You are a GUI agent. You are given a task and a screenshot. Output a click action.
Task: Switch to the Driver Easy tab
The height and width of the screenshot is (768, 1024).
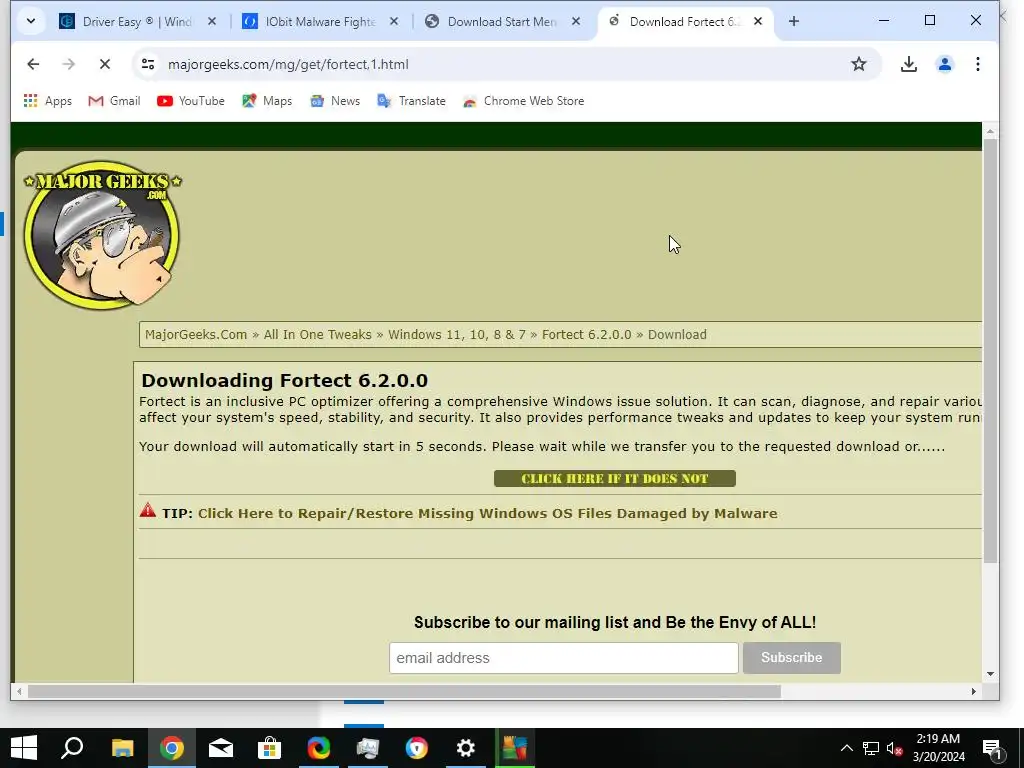(x=136, y=22)
